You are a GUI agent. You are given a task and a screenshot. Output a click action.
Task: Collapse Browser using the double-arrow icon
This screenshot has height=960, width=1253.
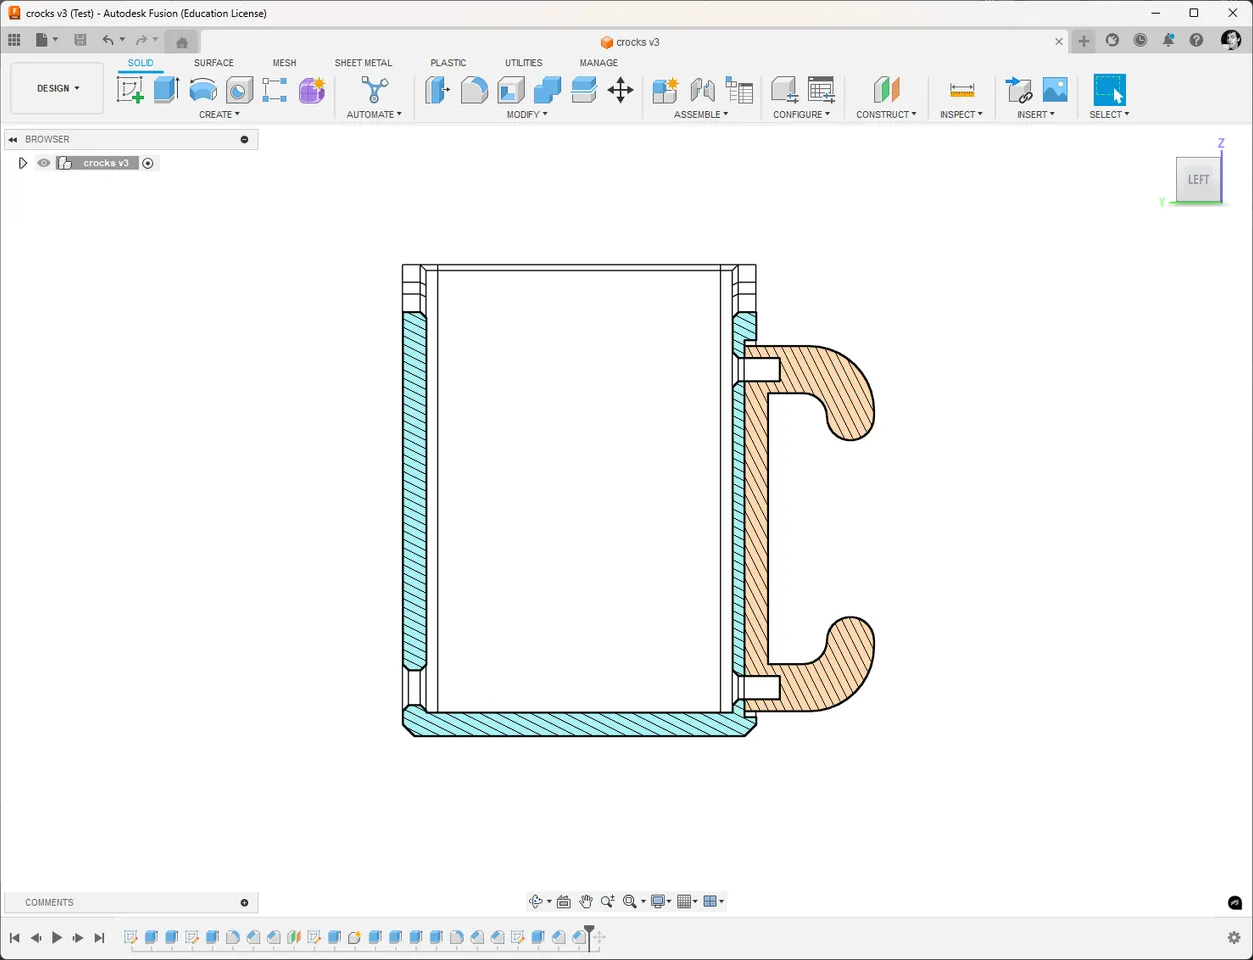[x=13, y=139]
